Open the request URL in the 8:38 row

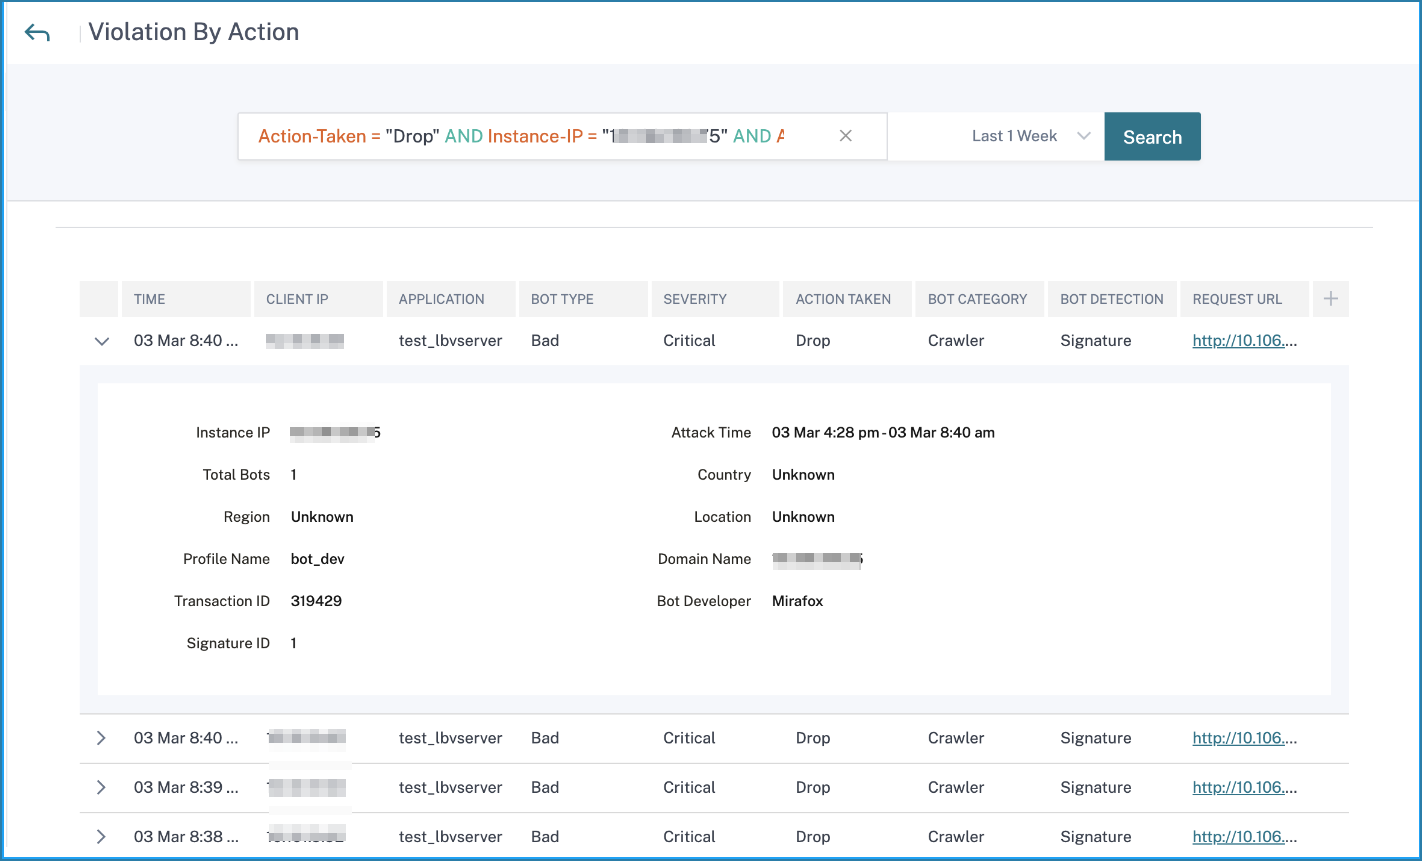(x=1245, y=836)
